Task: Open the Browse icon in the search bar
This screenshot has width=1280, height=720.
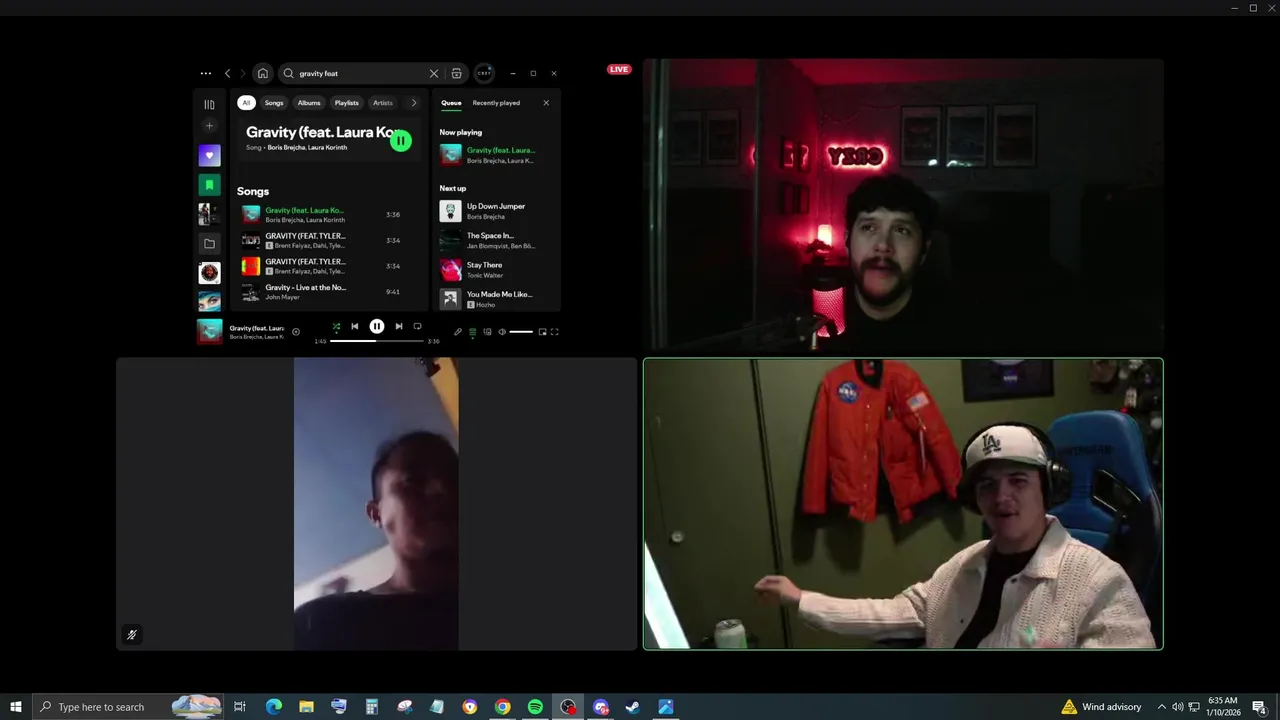Action: [457, 73]
